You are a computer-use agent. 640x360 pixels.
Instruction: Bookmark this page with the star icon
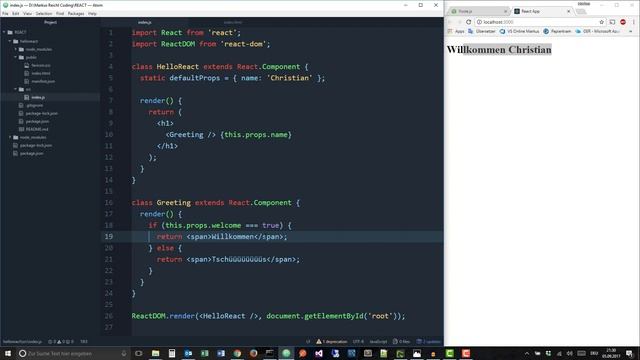(x=601, y=22)
